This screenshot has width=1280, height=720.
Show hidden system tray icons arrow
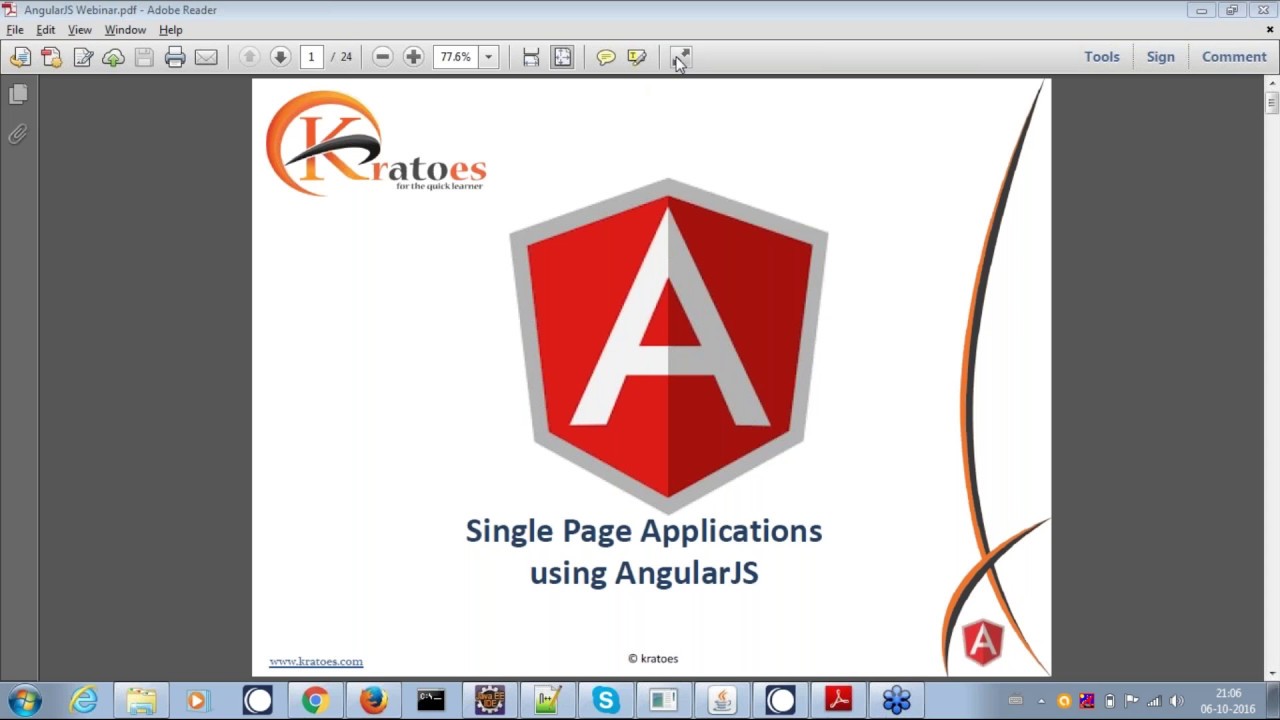1041,701
